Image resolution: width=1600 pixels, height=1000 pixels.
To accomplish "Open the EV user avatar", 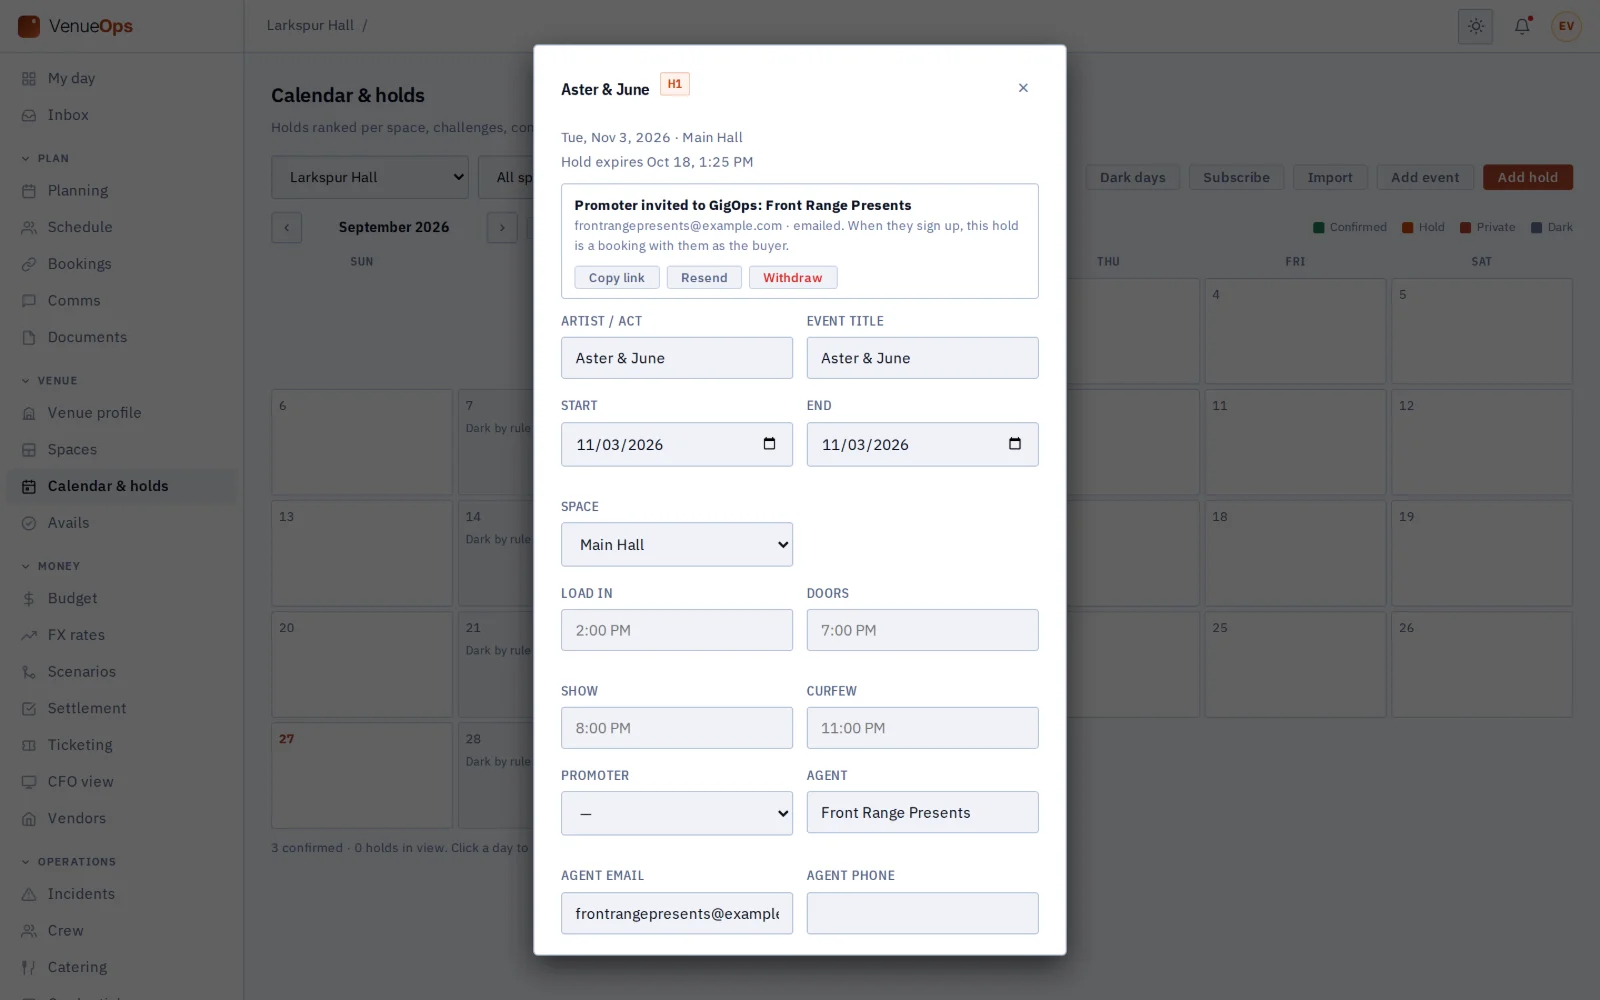I will click(1566, 26).
